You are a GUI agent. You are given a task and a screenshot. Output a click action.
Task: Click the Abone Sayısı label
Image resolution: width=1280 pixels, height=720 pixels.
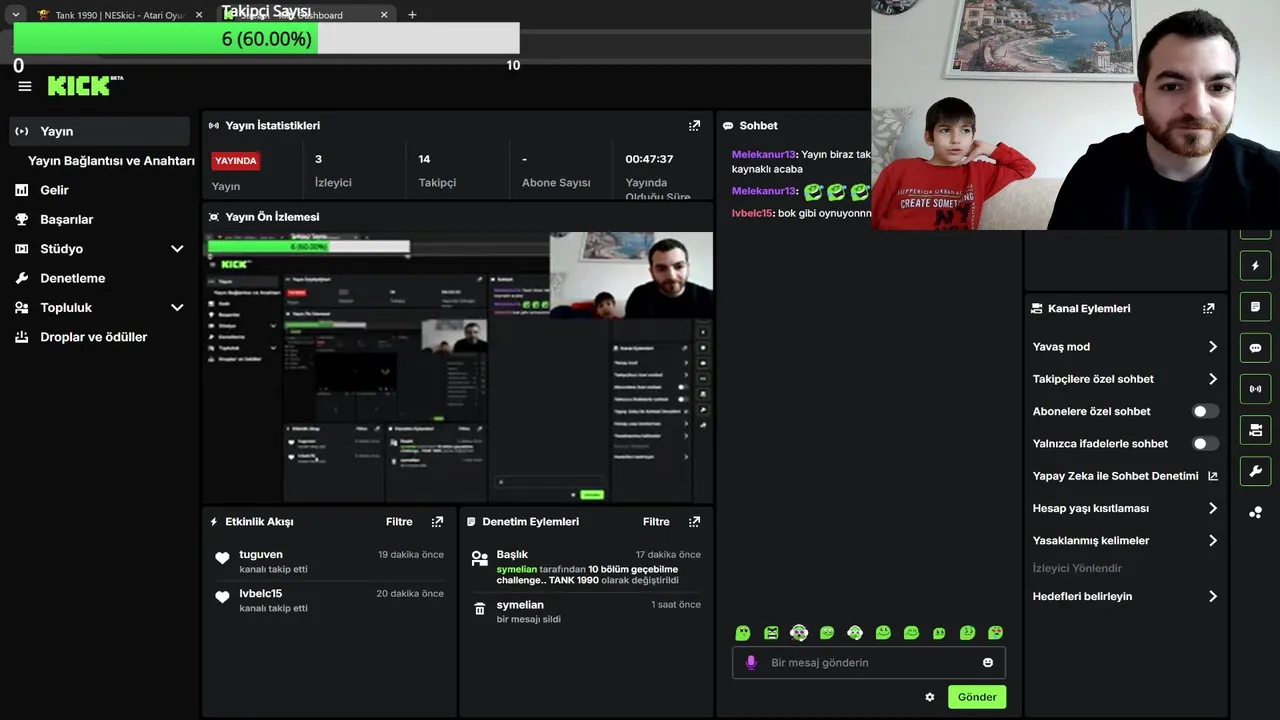pyautogui.click(x=556, y=183)
